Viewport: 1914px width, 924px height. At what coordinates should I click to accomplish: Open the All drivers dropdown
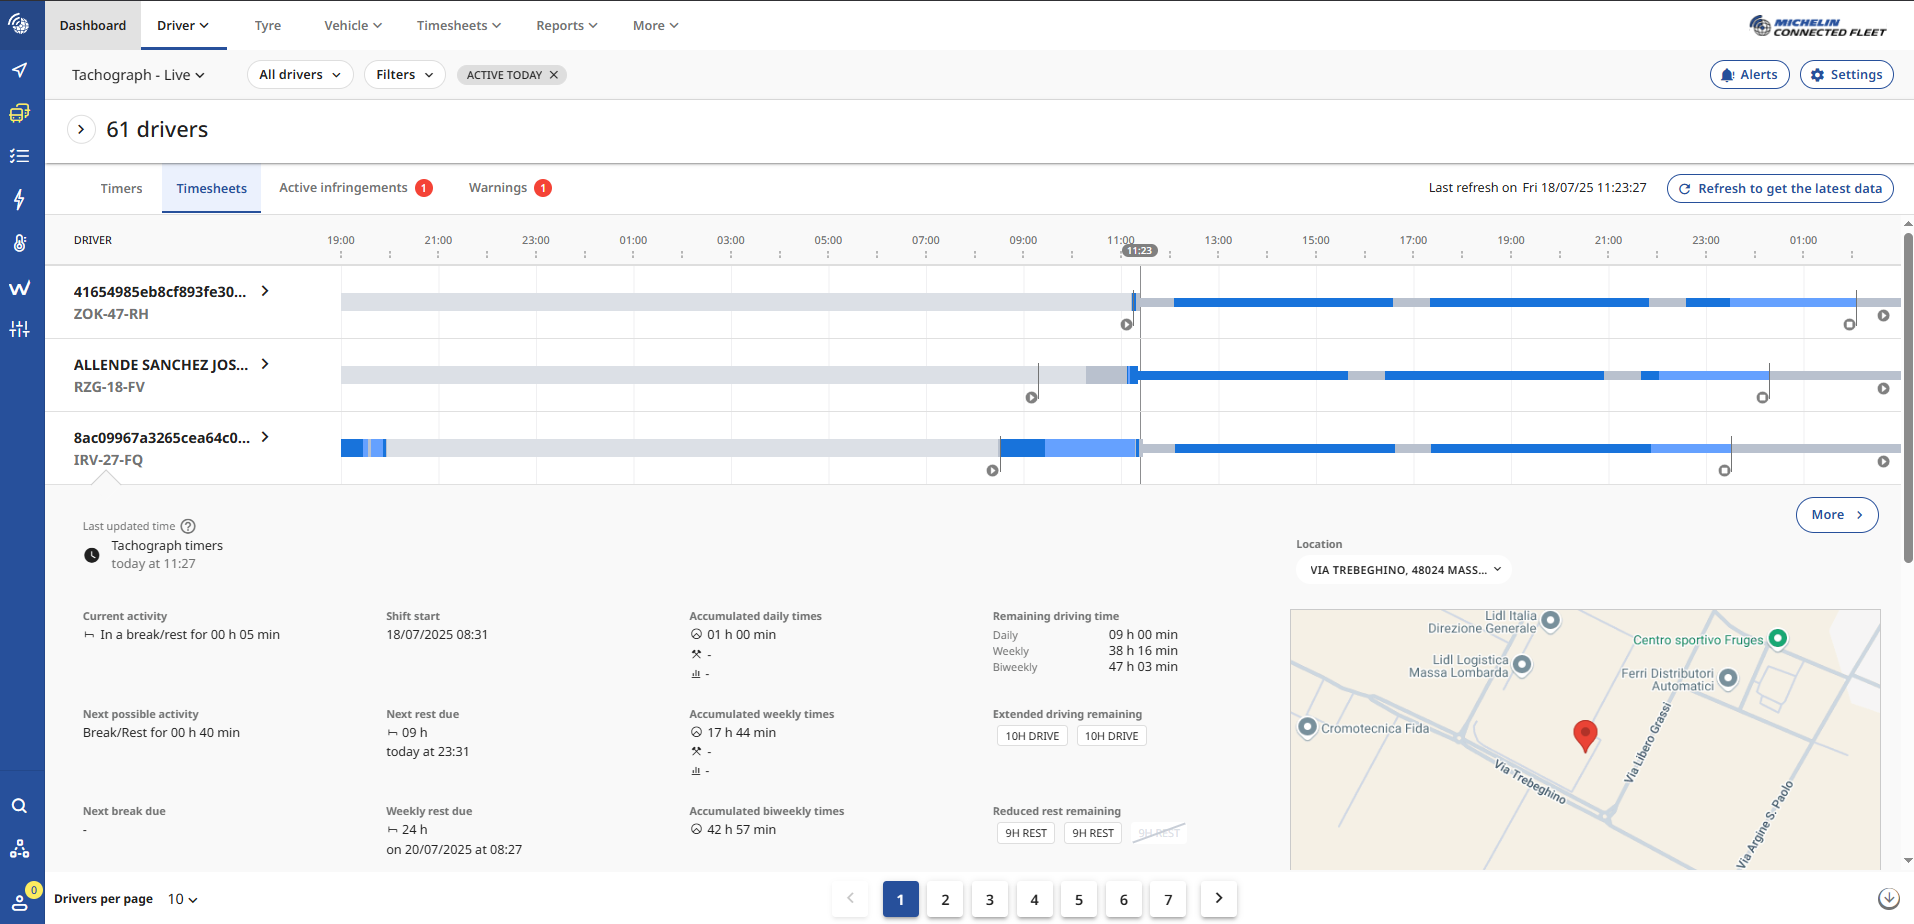click(299, 75)
